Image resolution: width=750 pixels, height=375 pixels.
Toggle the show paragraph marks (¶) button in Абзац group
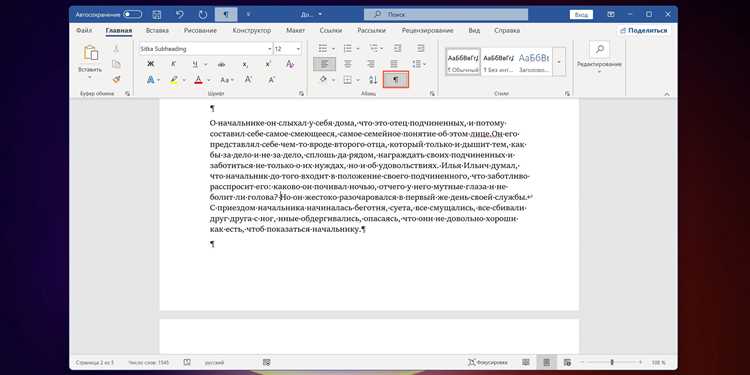[x=396, y=79]
